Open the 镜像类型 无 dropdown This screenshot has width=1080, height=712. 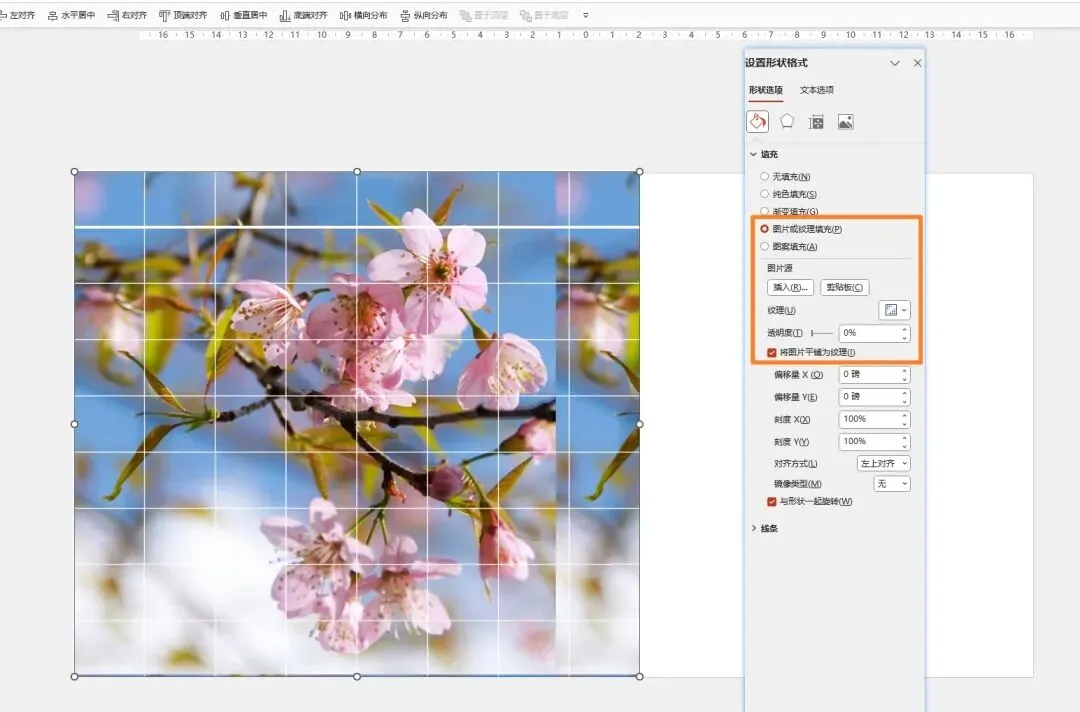(892, 484)
